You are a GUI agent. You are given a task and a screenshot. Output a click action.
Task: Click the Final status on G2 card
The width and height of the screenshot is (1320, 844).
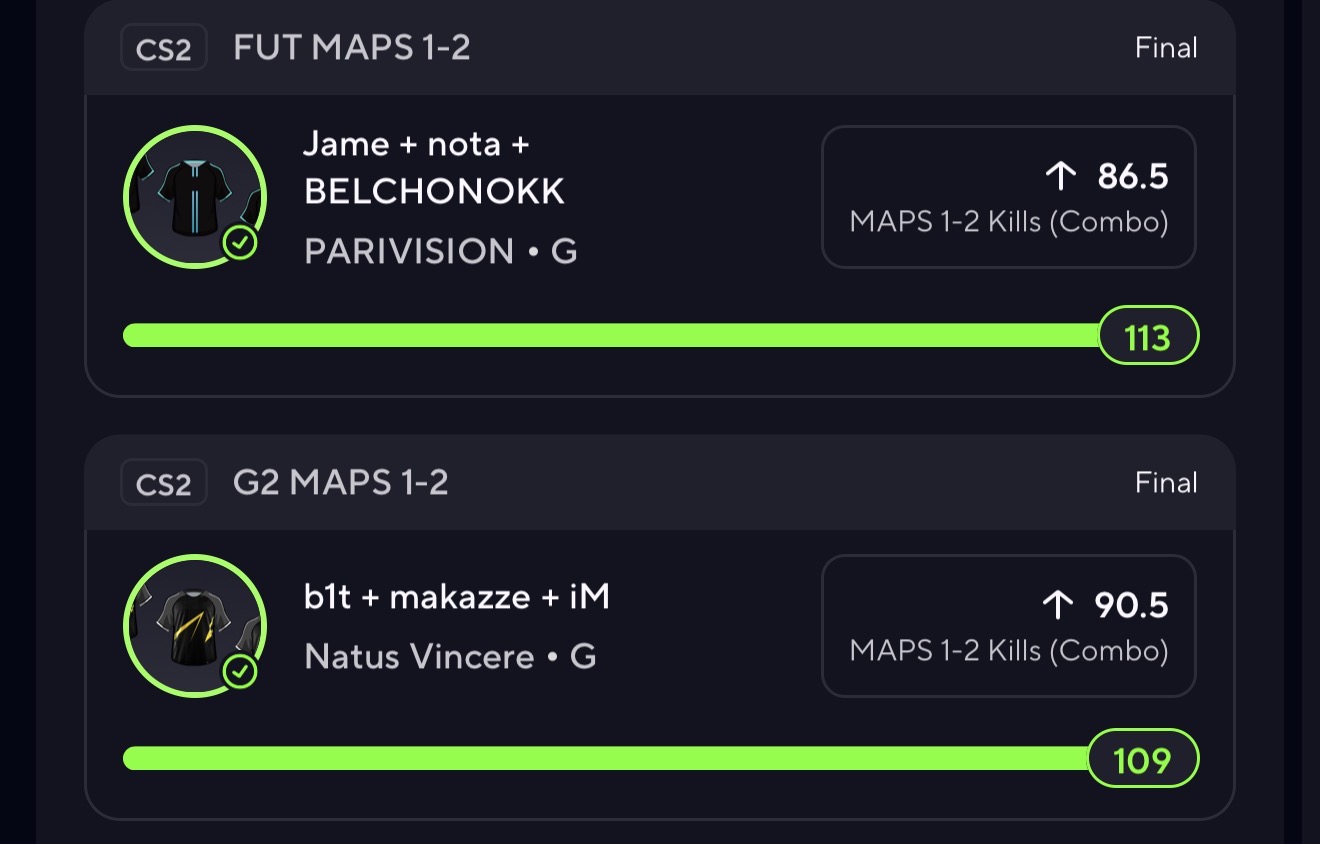pos(1166,483)
